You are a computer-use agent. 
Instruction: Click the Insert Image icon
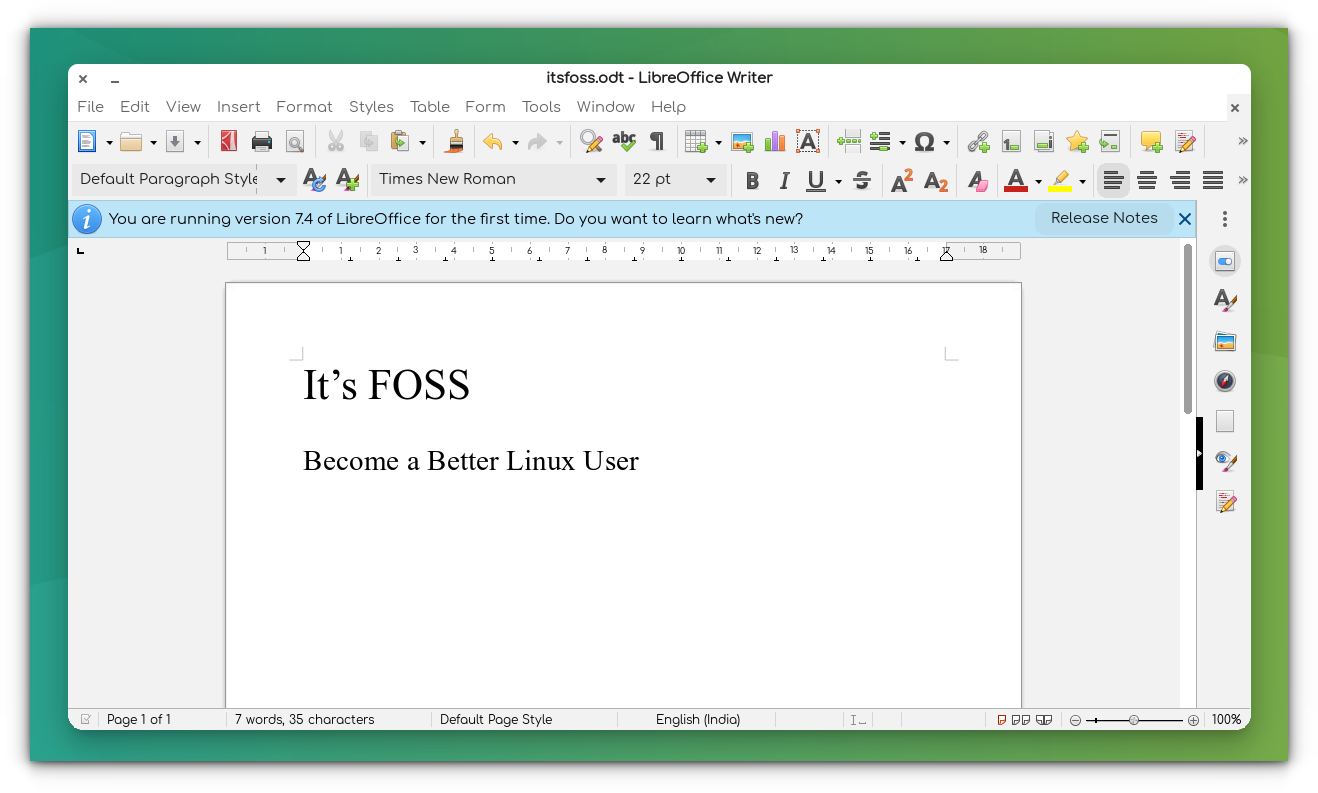click(742, 142)
